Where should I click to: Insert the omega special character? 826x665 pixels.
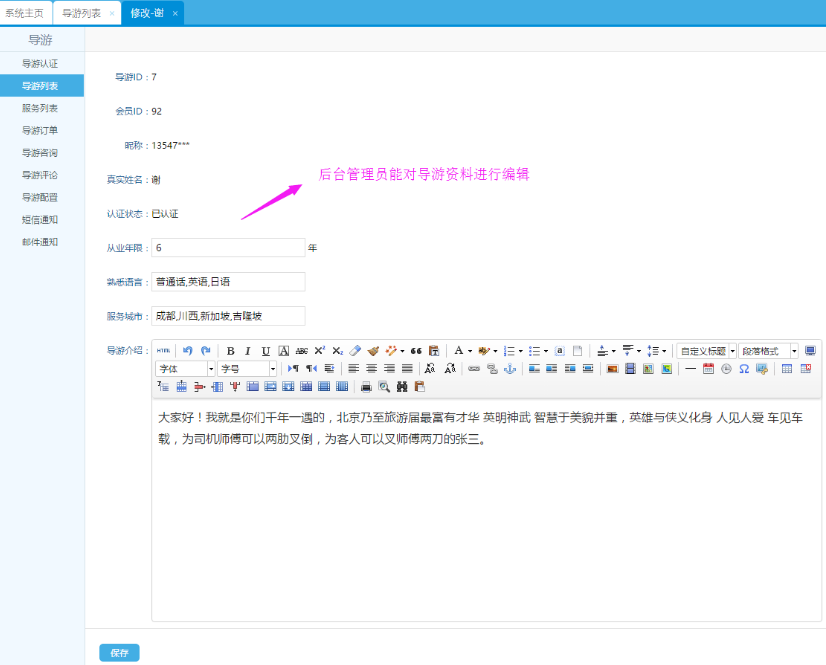(x=744, y=369)
